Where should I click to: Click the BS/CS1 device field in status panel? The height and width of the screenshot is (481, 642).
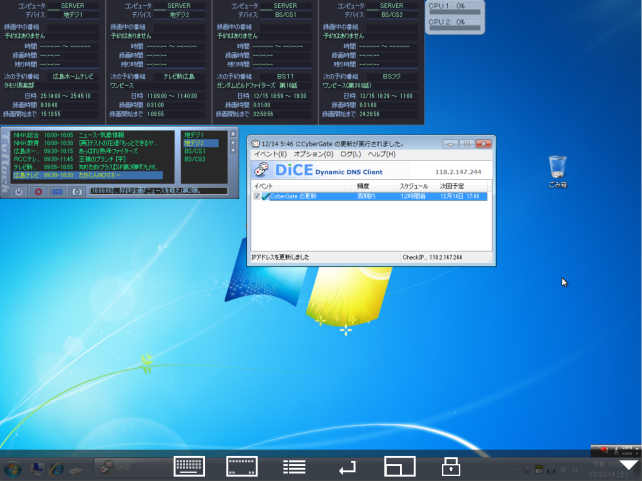[286, 15]
